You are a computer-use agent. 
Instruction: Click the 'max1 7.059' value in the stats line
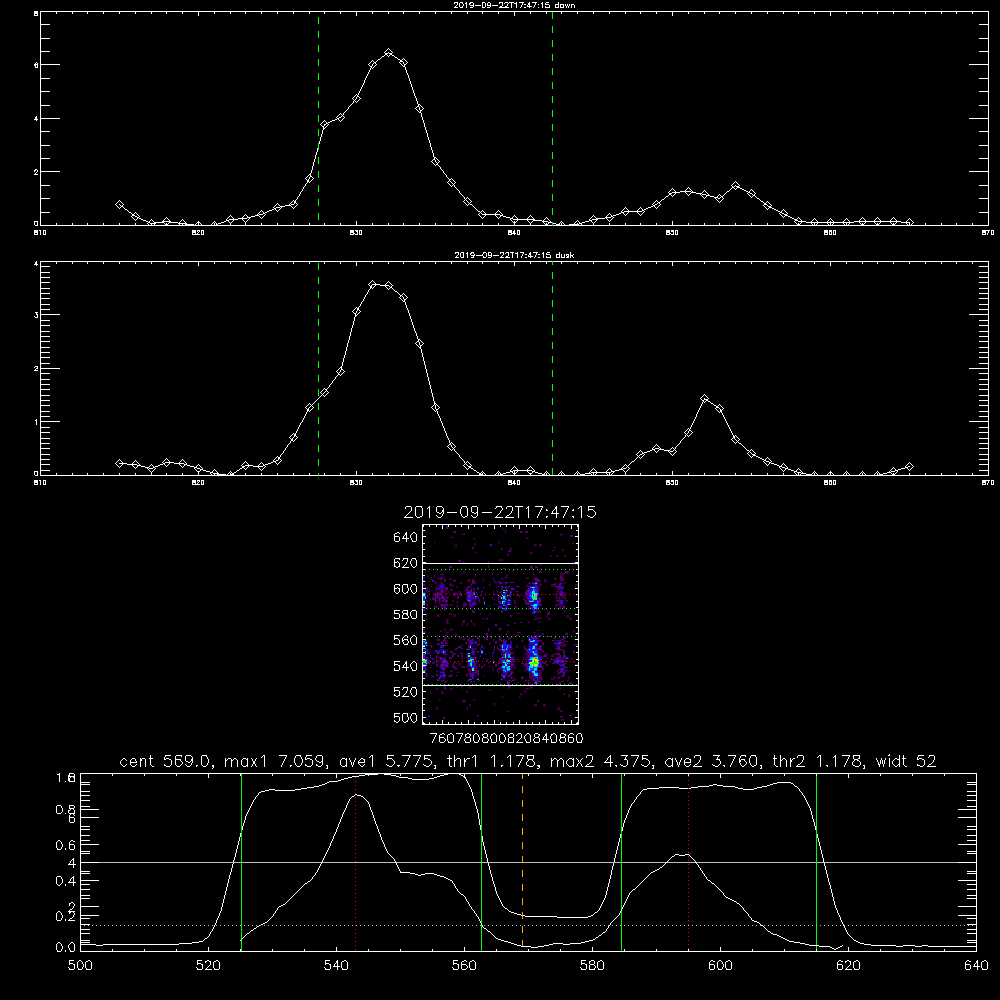pos(276,761)
